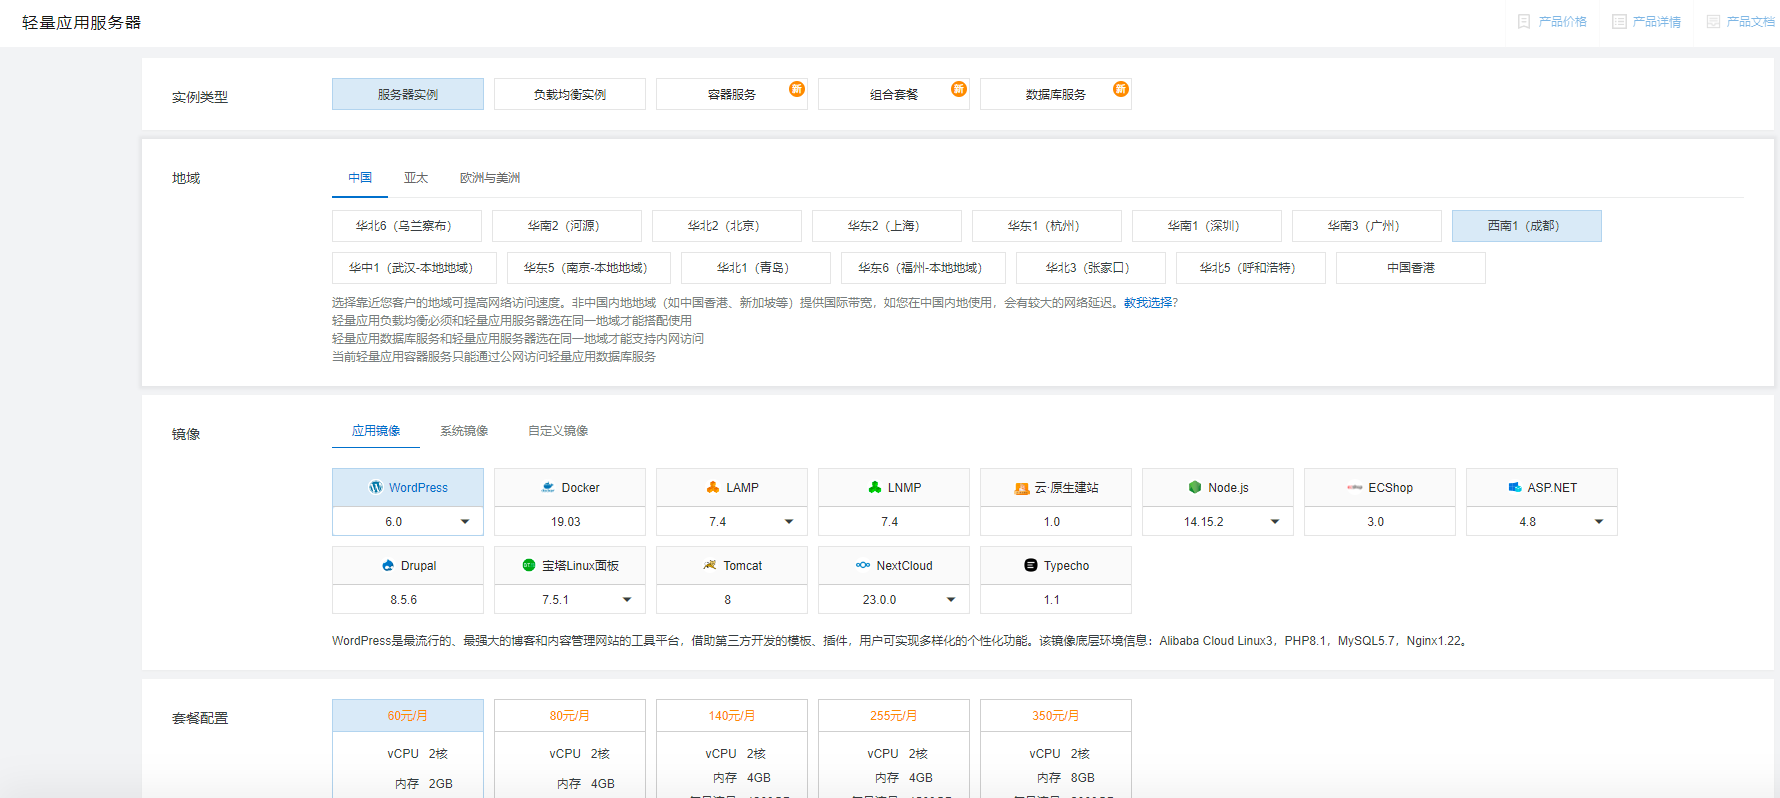Click the Node.js hexagon icon
Image resolution: width=1780 pixels, height=798 pixels.
coord(1195,487)
